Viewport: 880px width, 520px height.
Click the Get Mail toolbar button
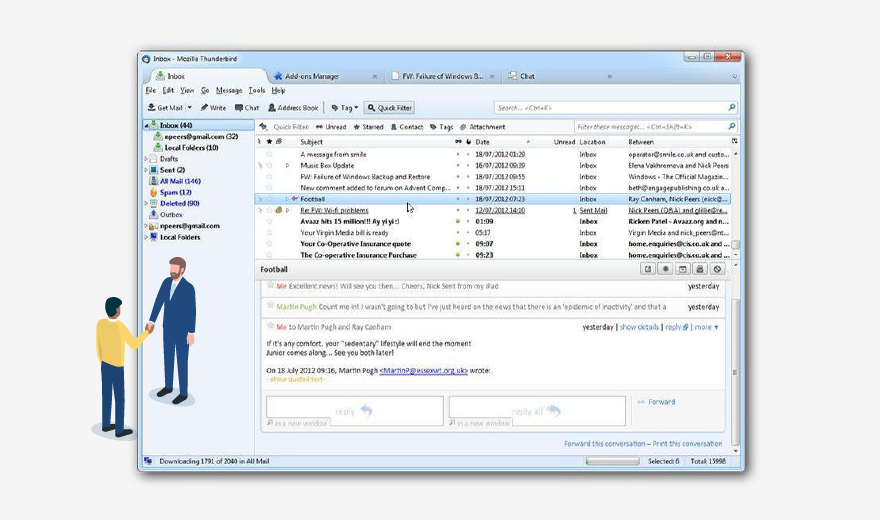point(165,108)
